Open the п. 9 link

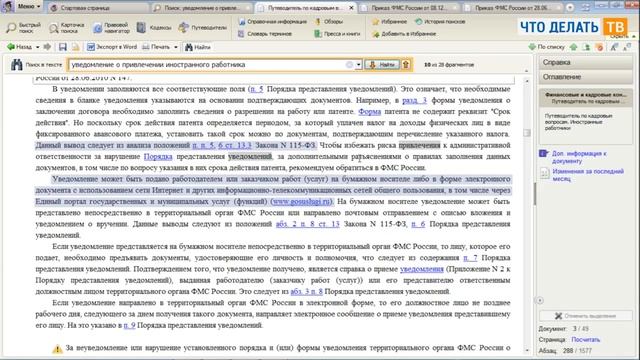[x=129, y=325]
